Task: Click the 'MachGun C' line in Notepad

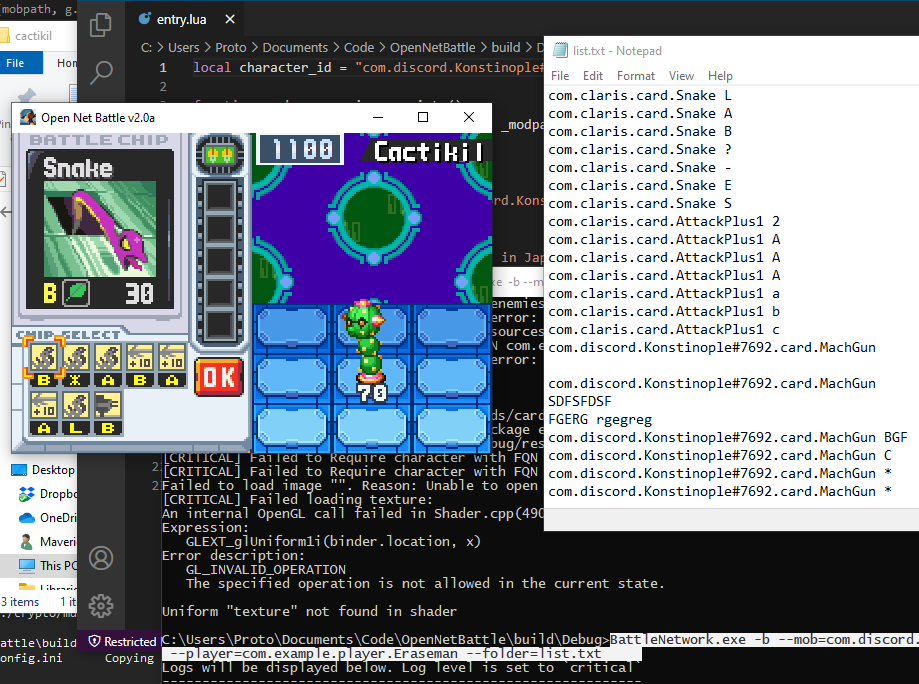Action: click(x=720, y=455)
